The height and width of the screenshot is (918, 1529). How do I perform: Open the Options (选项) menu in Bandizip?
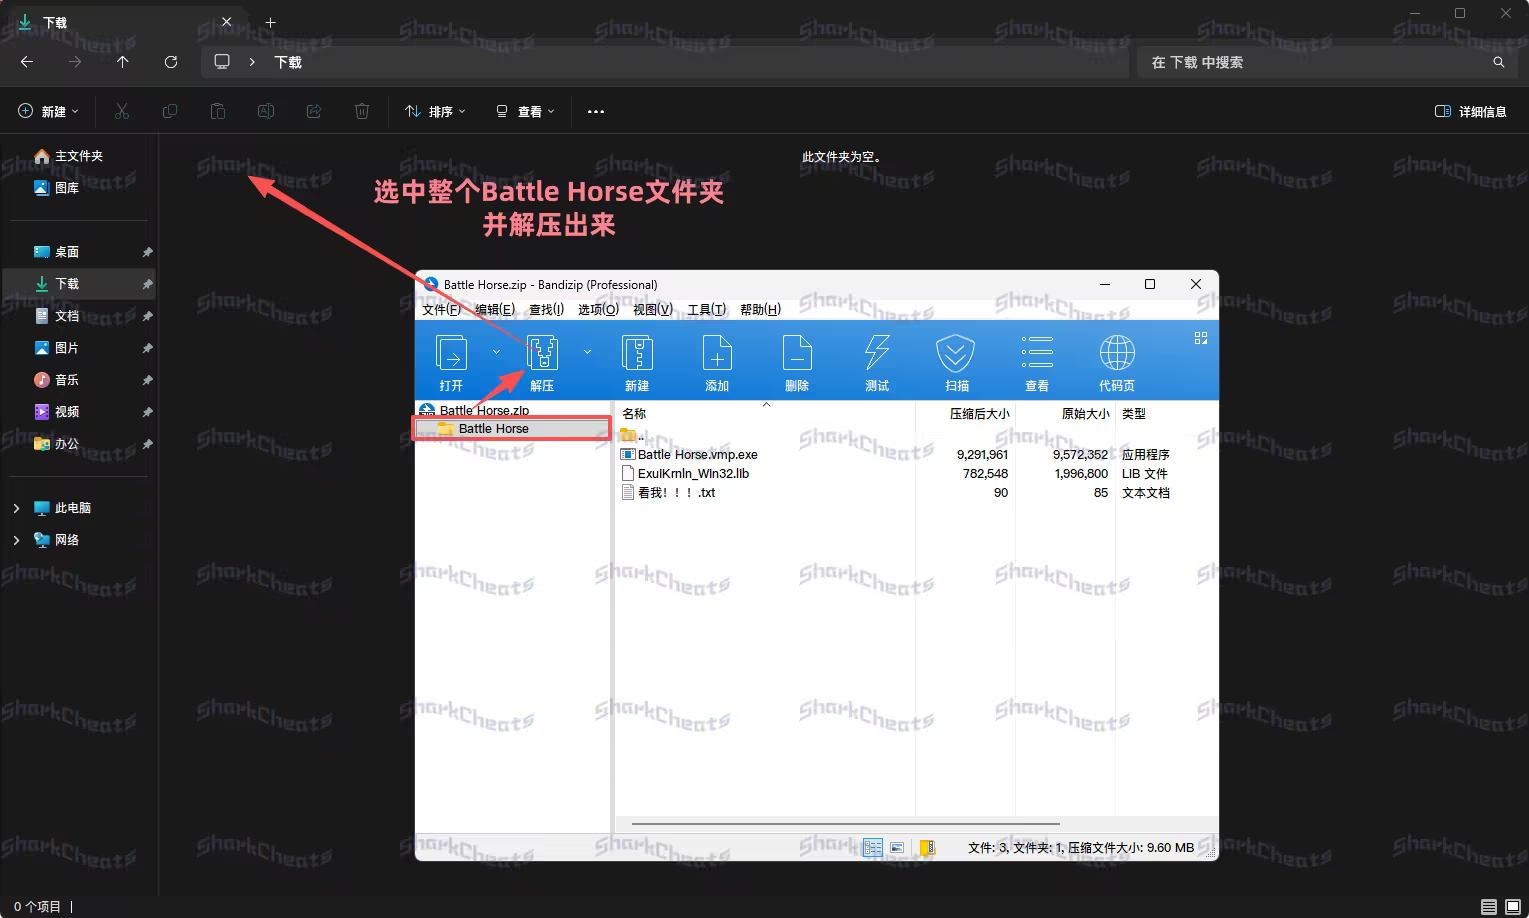tap(598, 310)
